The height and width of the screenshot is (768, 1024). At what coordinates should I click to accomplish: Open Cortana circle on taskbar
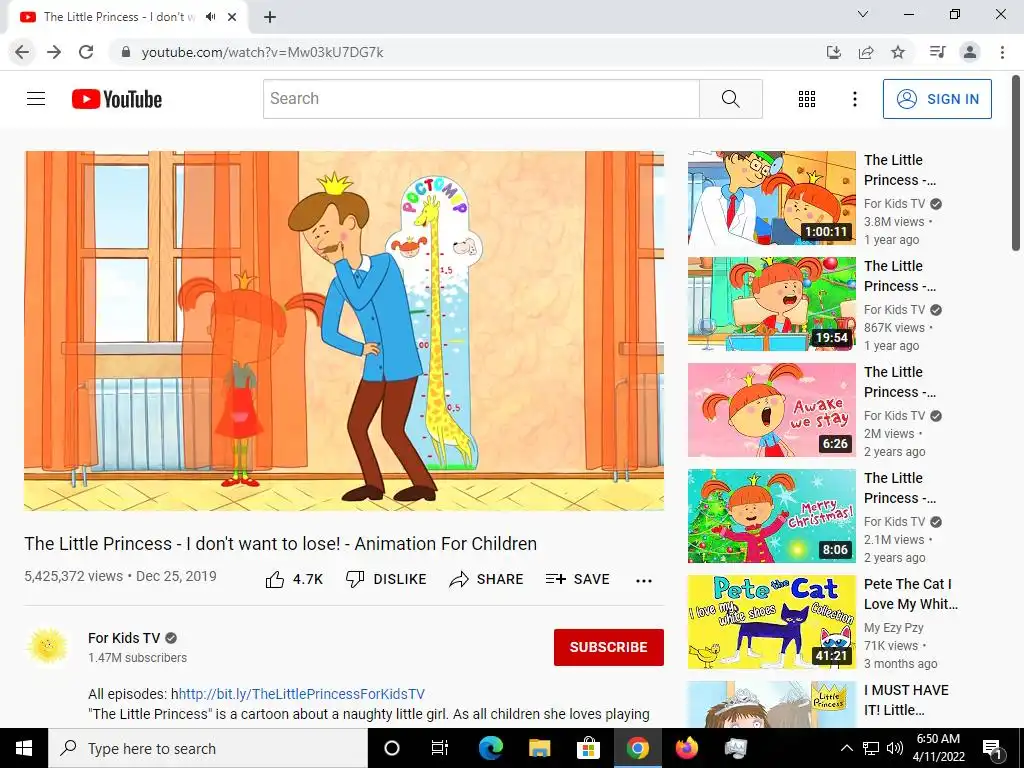coord(391,748)
